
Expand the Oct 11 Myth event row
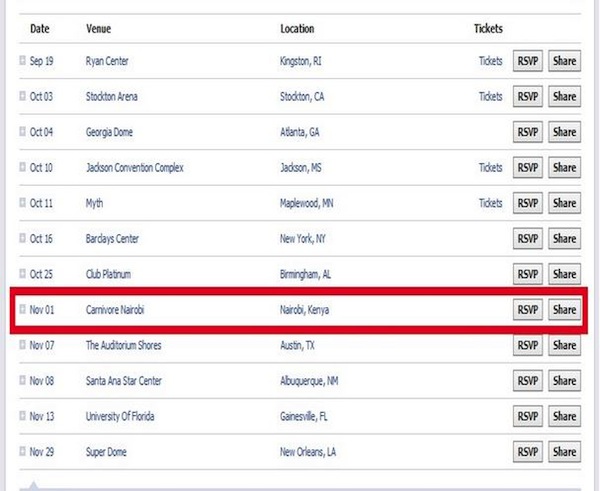[x=22, y=203]
